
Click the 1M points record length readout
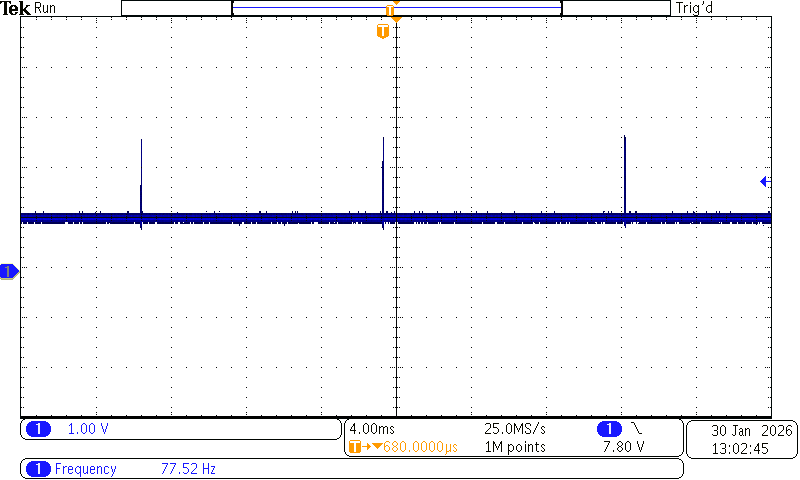[x=515, y=447]
